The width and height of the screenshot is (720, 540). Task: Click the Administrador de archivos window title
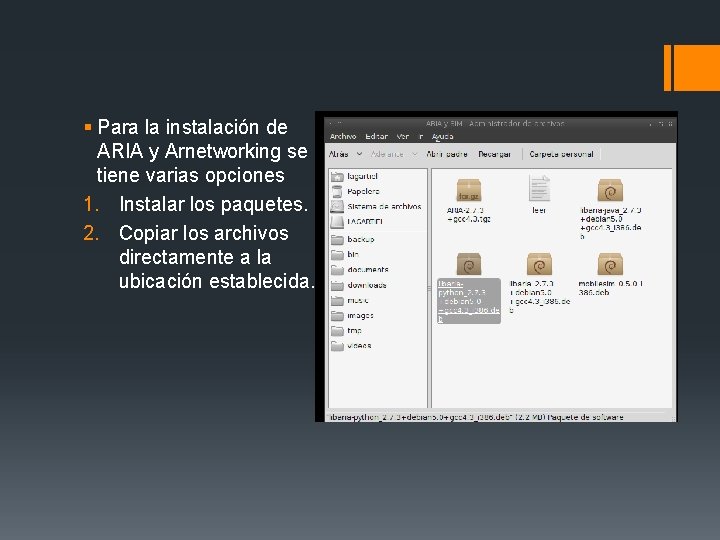495,124
